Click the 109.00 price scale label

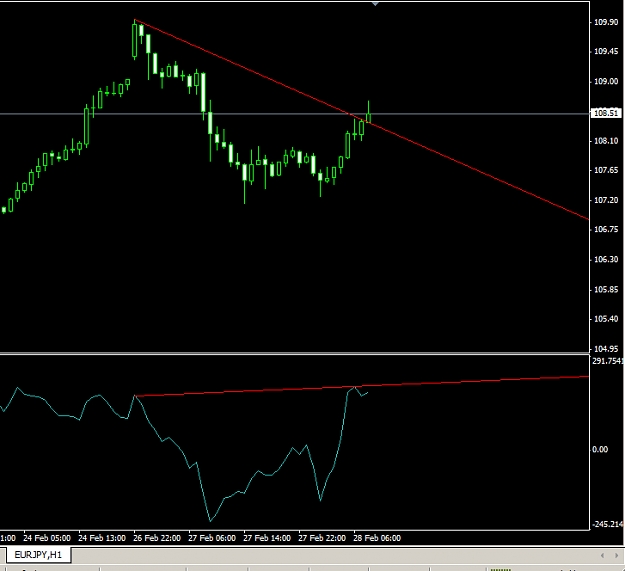606,82
